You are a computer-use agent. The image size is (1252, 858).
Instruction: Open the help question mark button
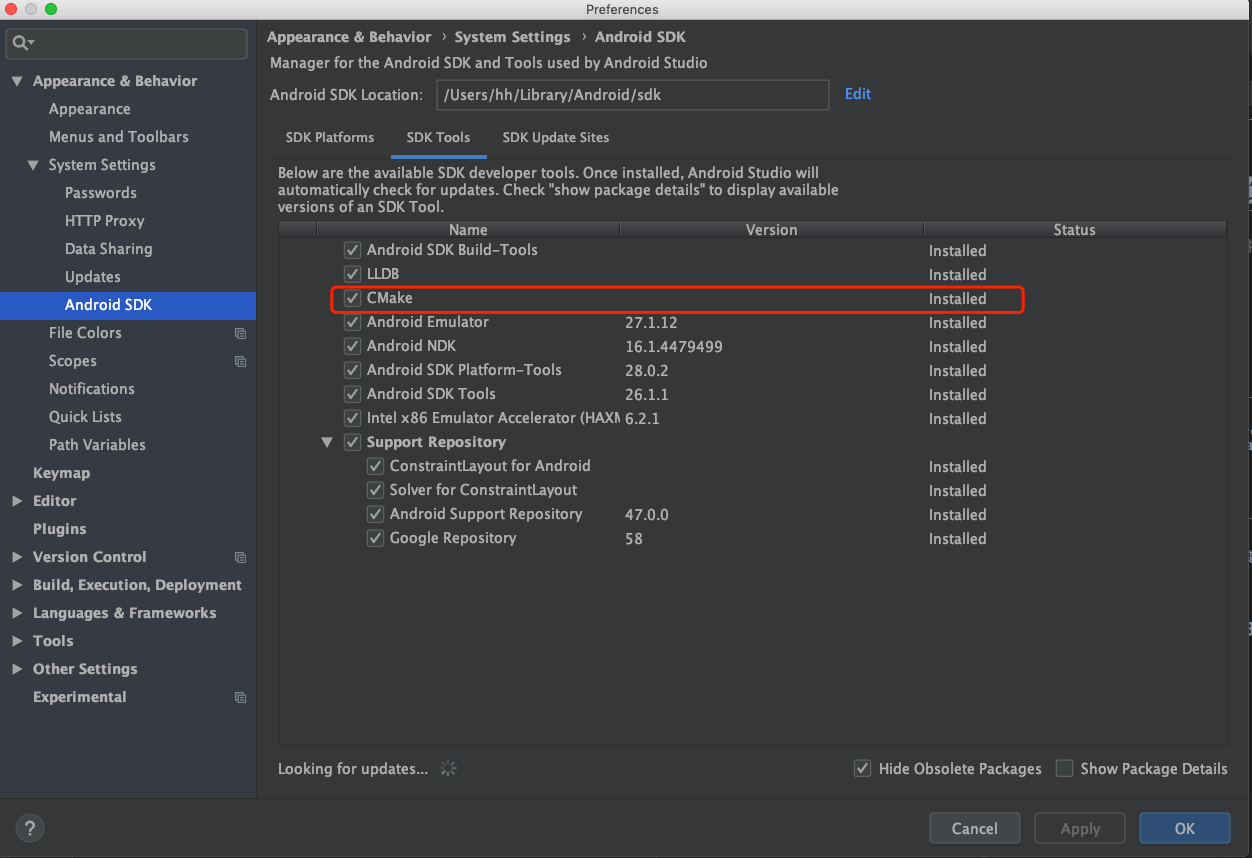click(30, 828)
